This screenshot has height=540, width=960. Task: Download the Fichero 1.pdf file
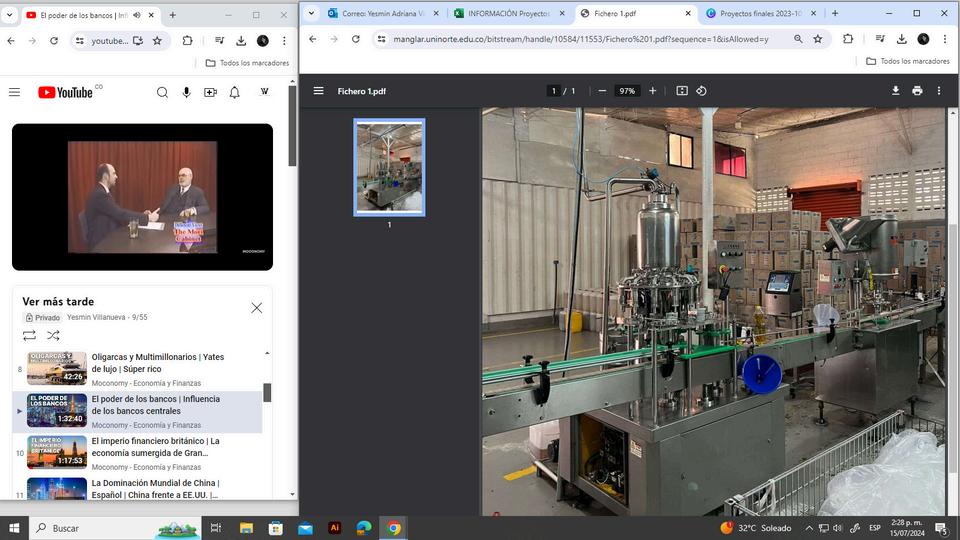coord(896,91)
